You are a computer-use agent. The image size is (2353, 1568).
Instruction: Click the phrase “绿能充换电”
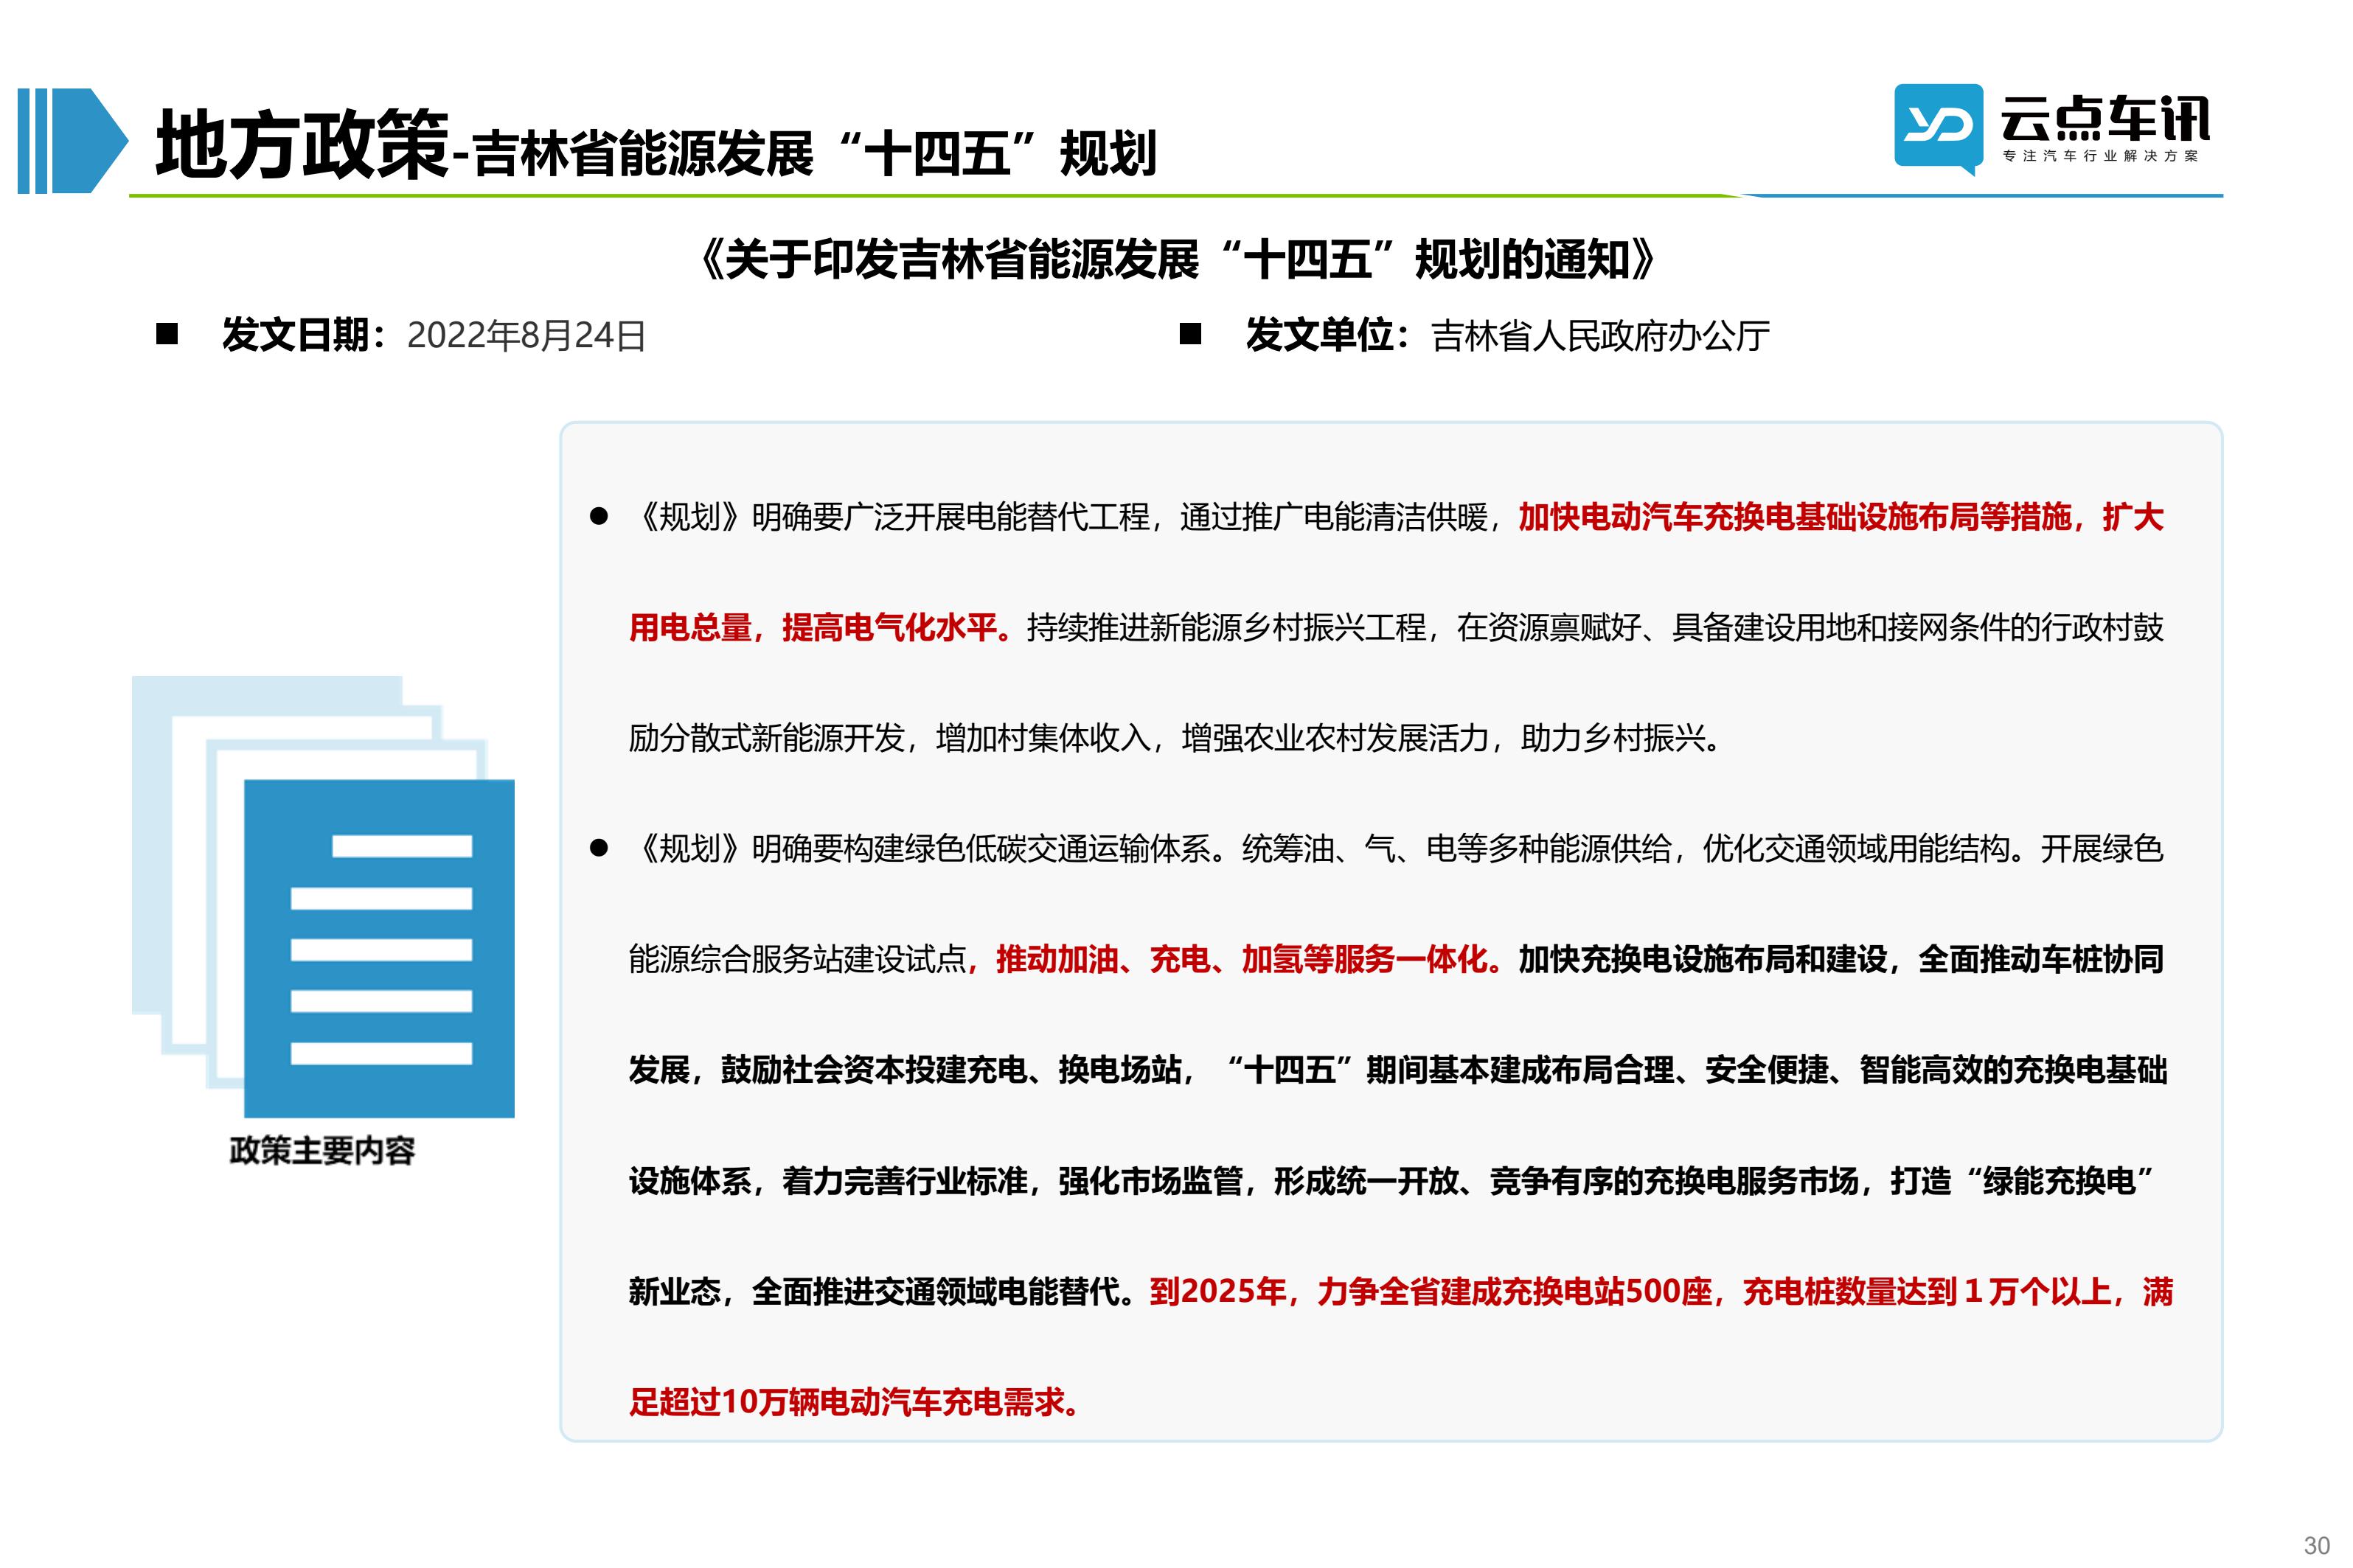coord(2060,1181)
